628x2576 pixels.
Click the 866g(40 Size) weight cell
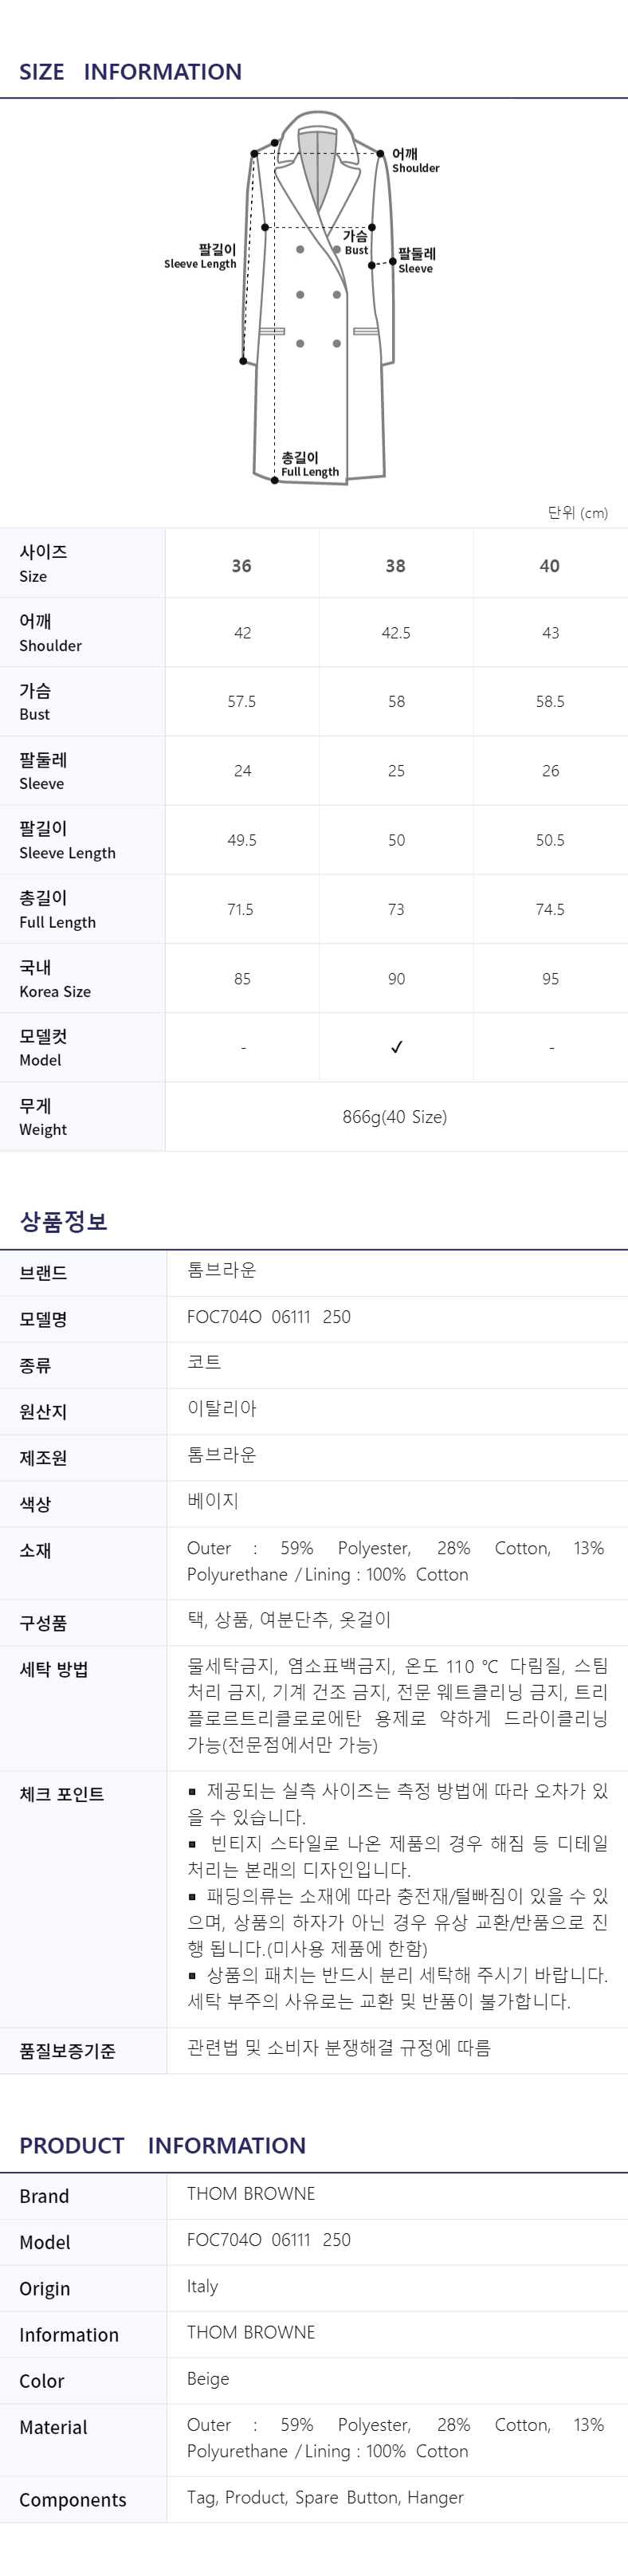tap(395, 1117)
